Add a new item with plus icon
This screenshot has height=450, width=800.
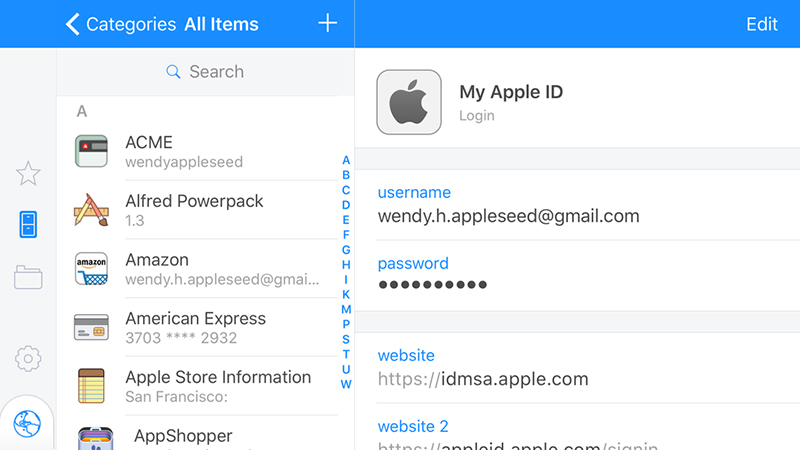point(328,23)
